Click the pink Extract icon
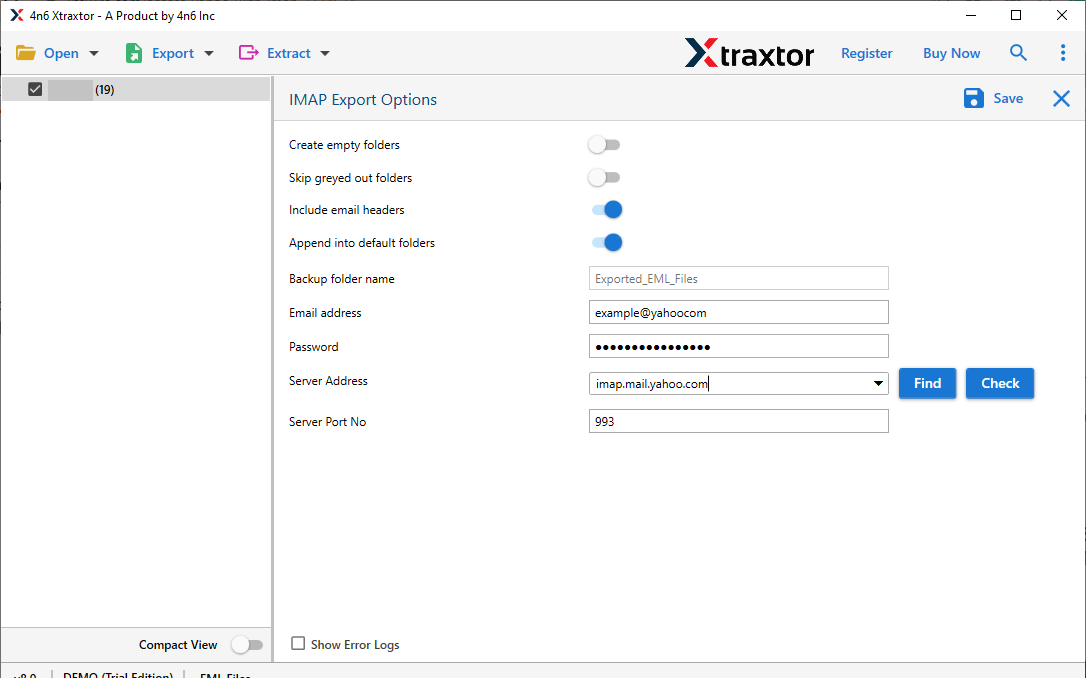This screenshot has height=678, width=1086. click(248, 53)
